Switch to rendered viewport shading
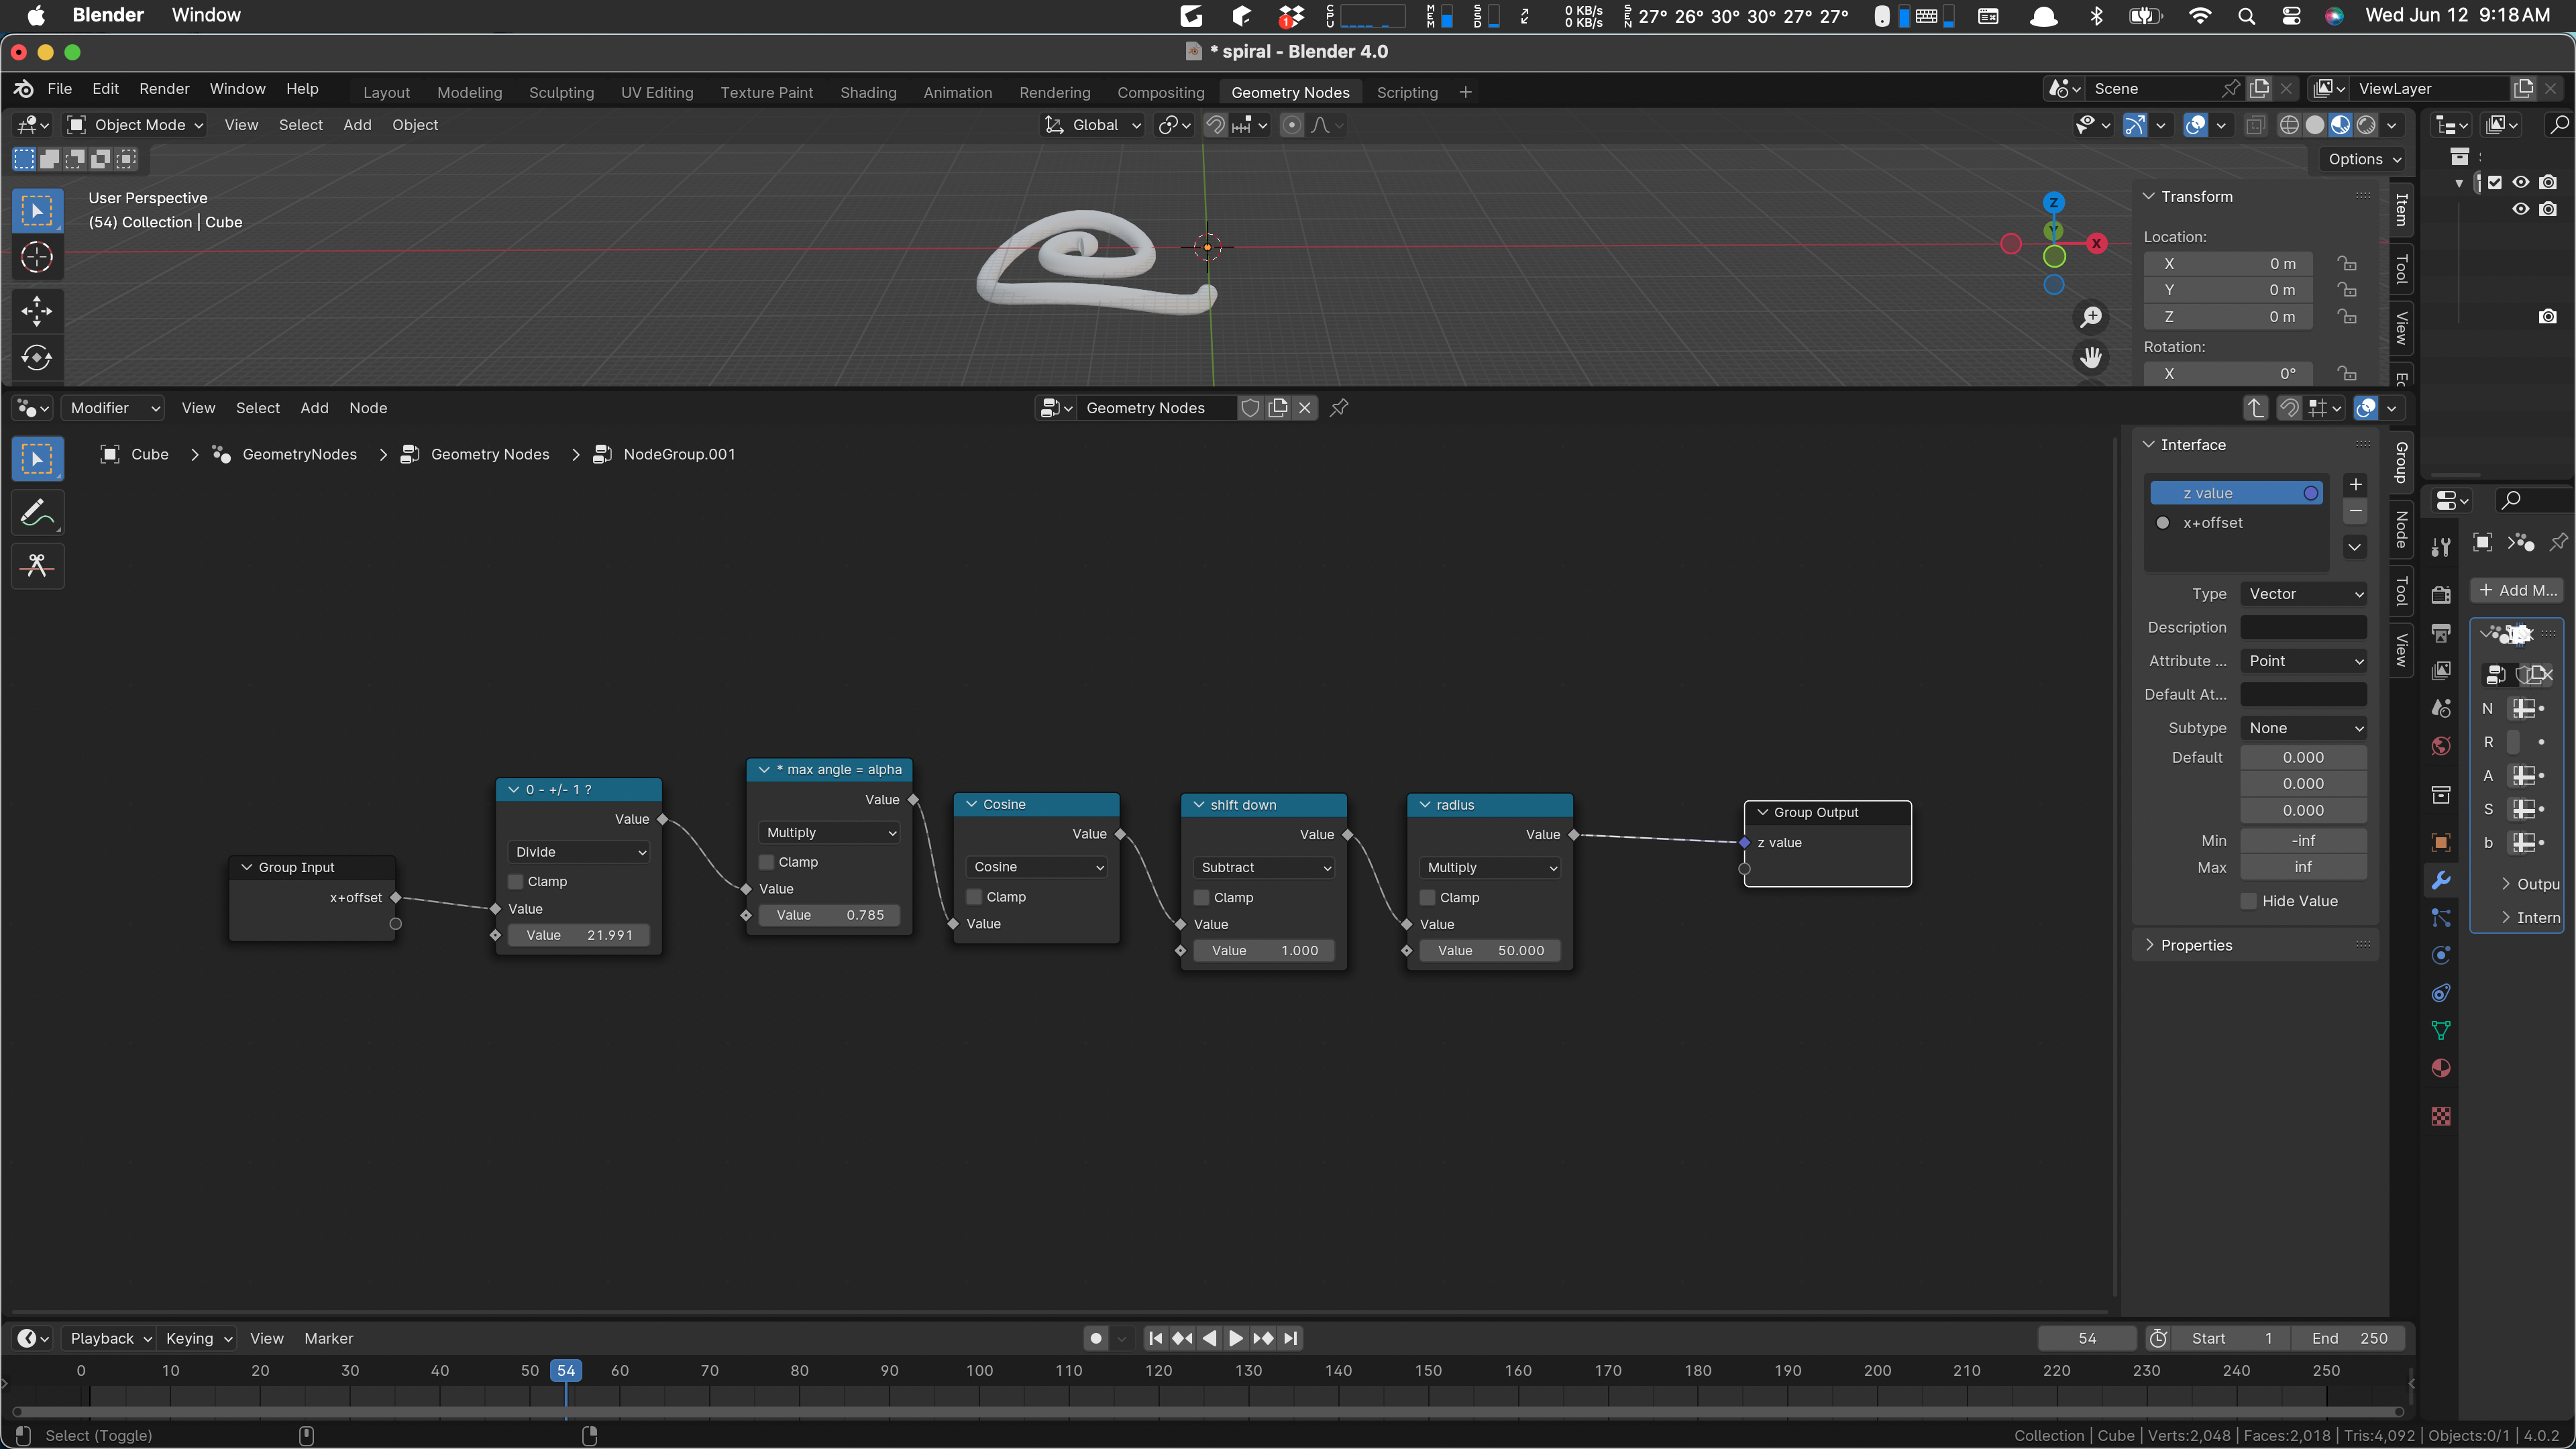Screen dimensions: 2576x1449 (2366, 125)
